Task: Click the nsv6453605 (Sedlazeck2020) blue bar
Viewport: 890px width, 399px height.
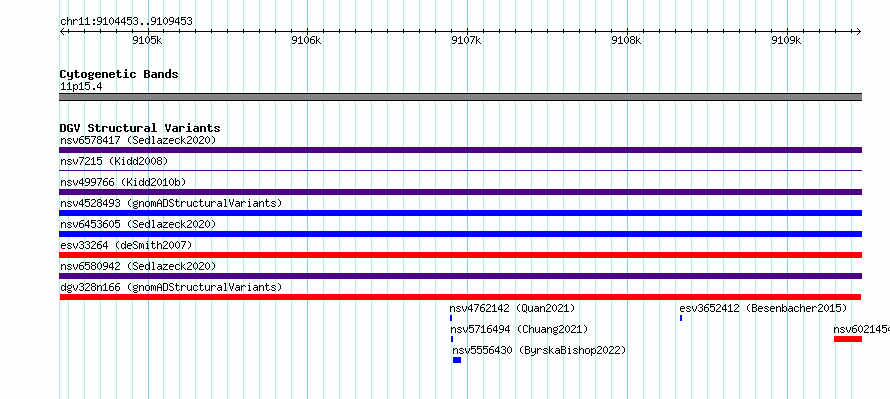Action: pos(460,234)
